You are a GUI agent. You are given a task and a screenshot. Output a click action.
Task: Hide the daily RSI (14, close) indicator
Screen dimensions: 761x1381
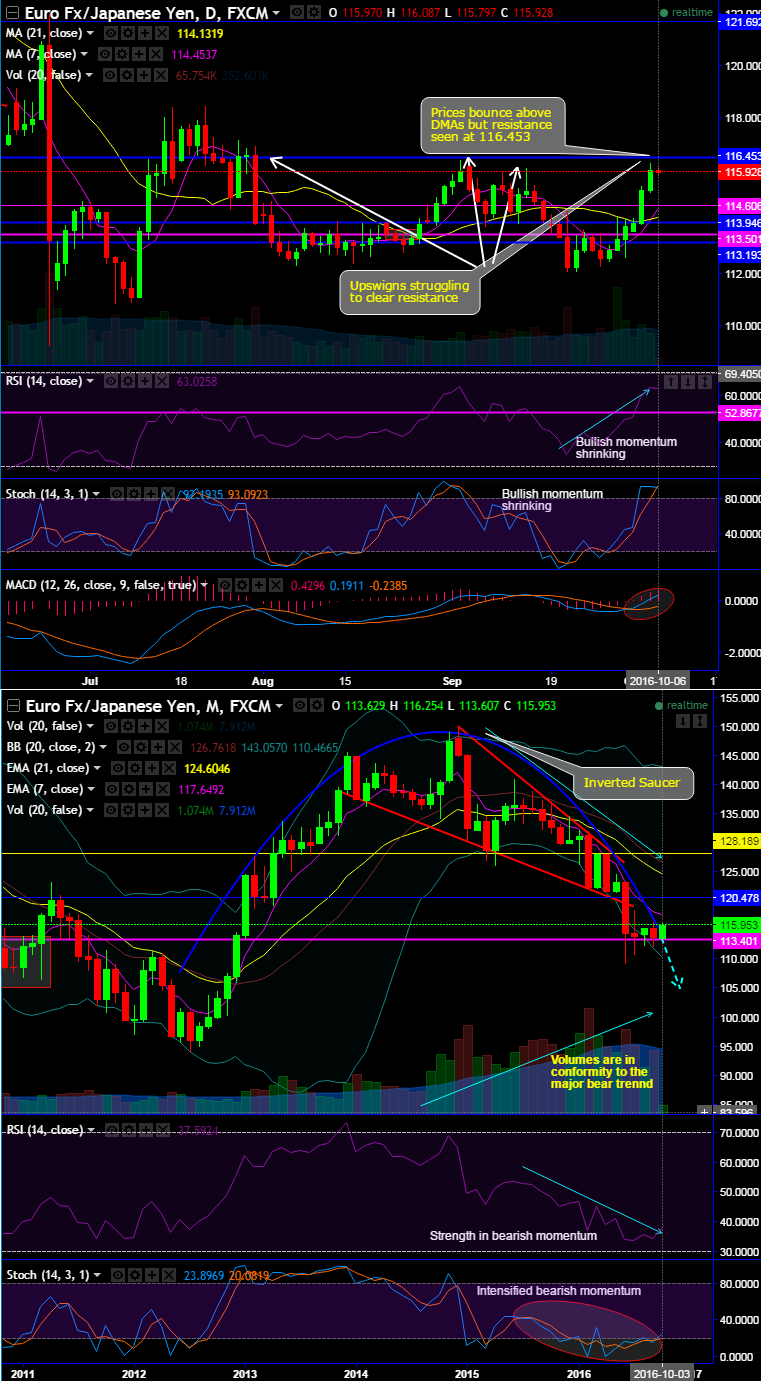point(110,381)
